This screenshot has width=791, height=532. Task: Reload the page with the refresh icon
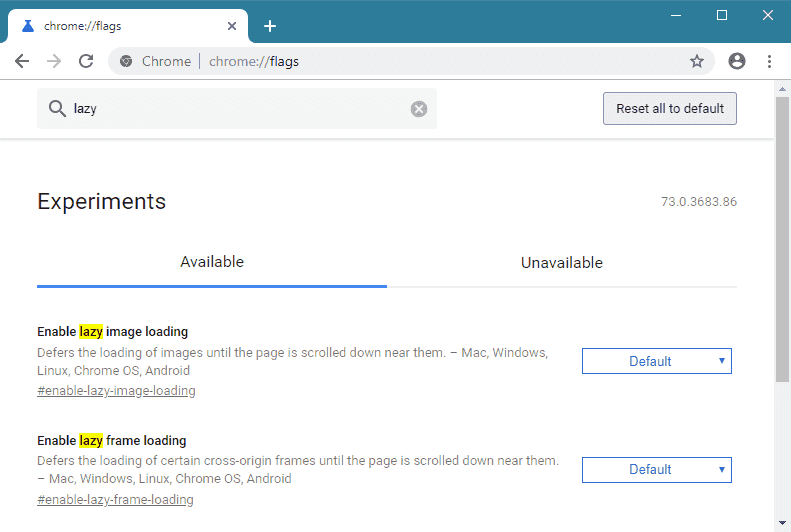pos(86,61)
